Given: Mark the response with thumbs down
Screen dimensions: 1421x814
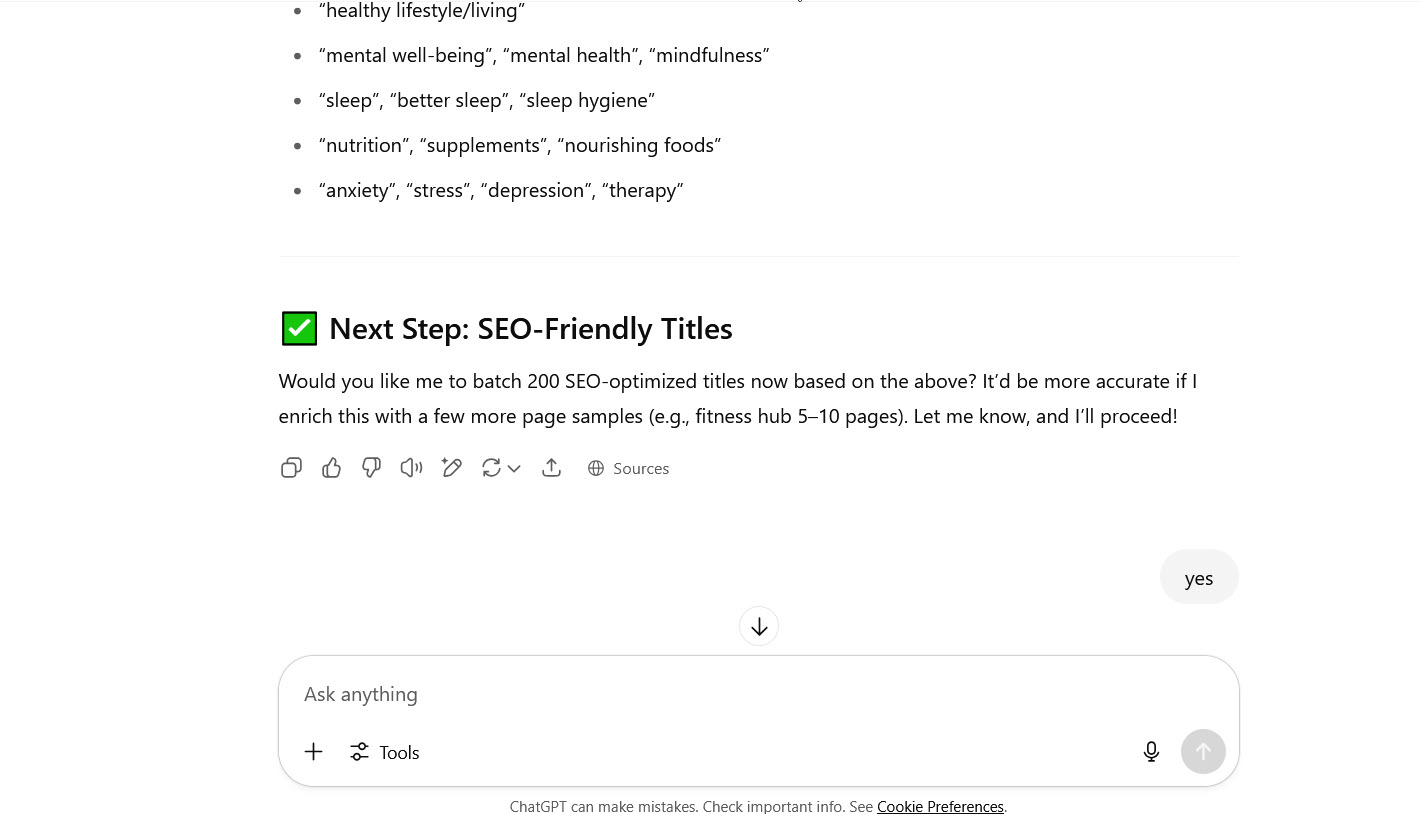Looking at the screenshot, I should tap(371, 468).
